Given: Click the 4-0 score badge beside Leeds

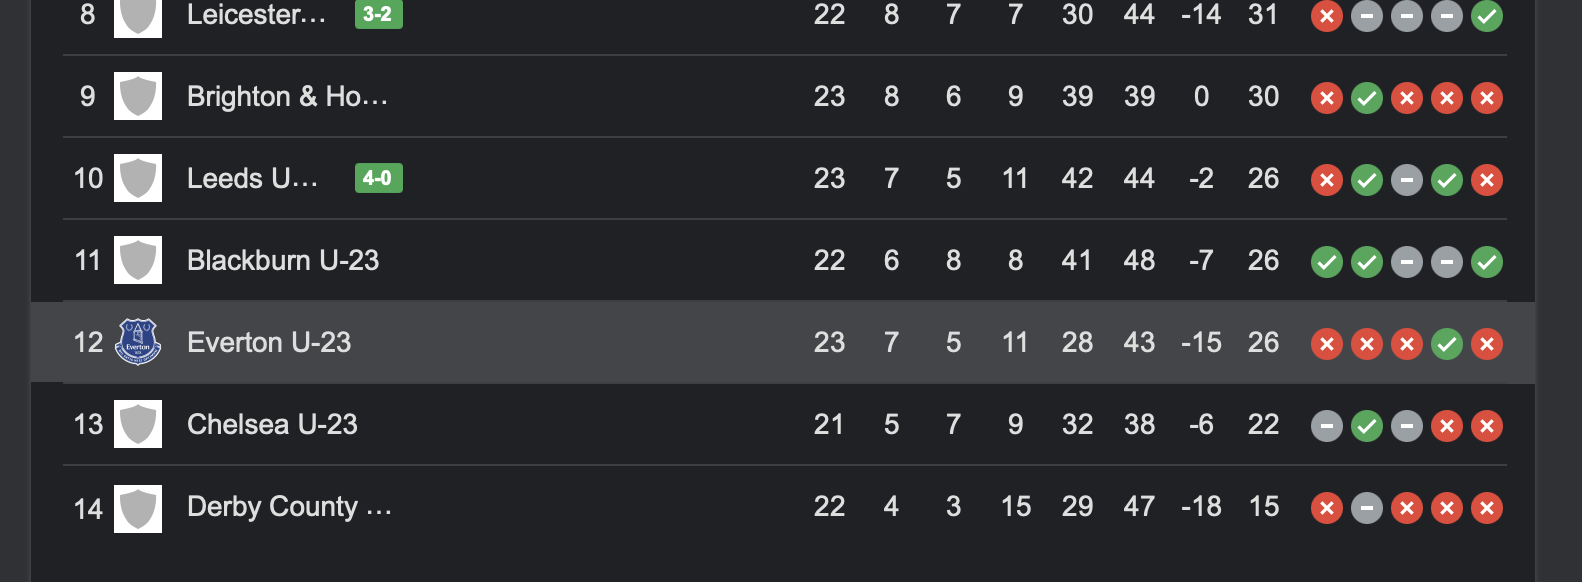Looking at the screenshot, I should (378, 178).
